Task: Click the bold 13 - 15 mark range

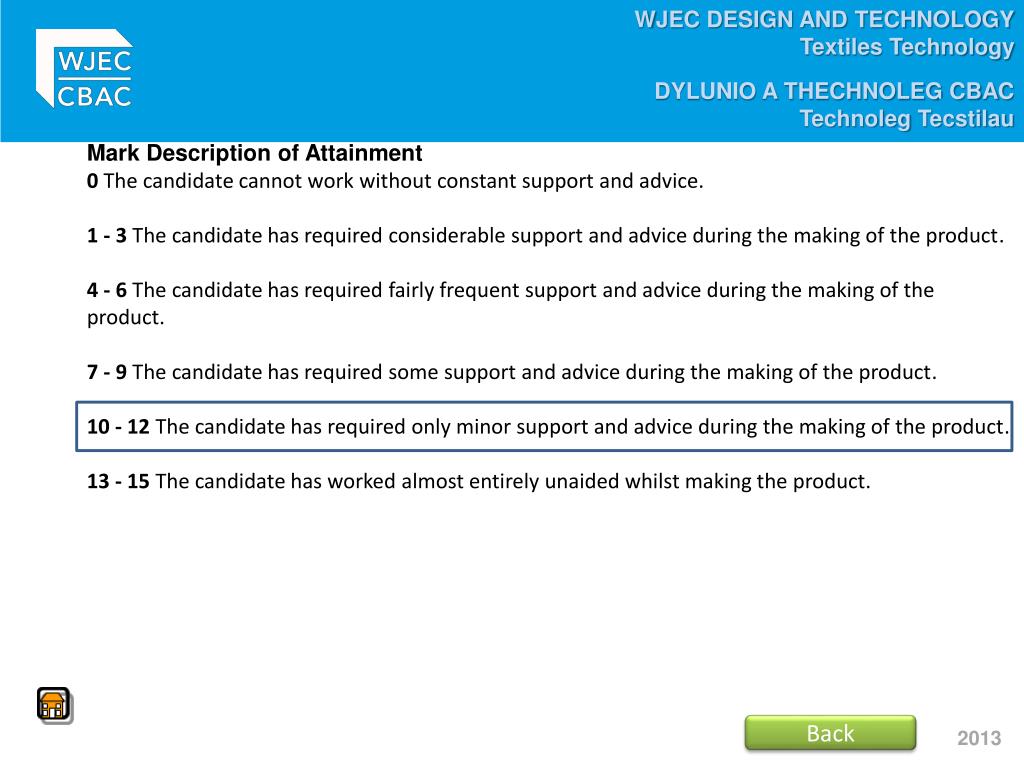Action: pyautogui.click(x=118, y=481)
